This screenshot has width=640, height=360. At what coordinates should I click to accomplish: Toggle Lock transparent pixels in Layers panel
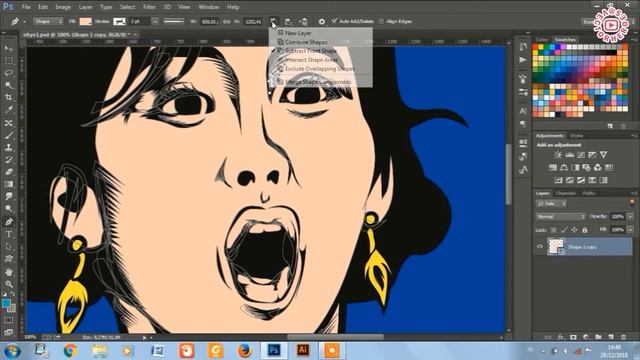(553, 230)
